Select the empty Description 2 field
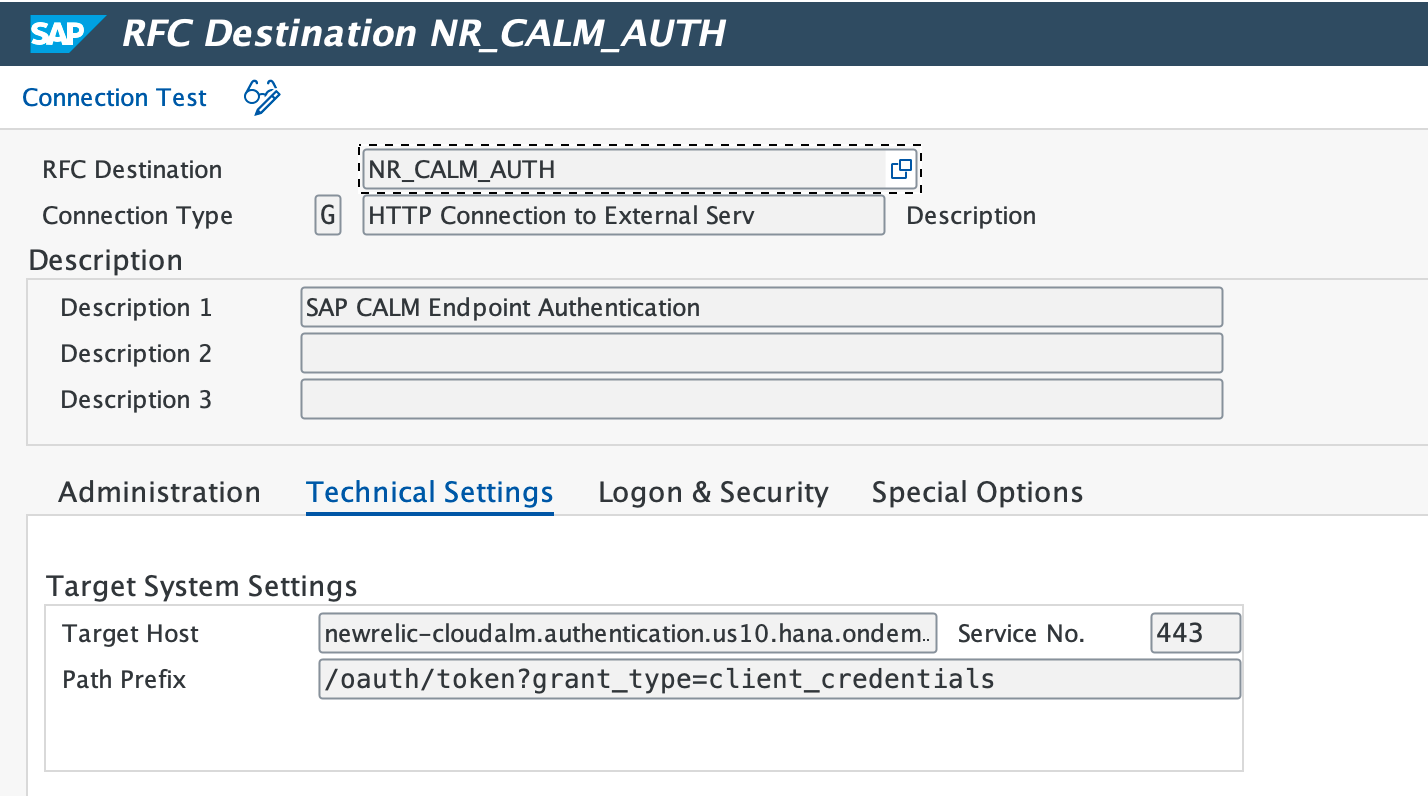The image size is (1428, 796). [760, 353]
